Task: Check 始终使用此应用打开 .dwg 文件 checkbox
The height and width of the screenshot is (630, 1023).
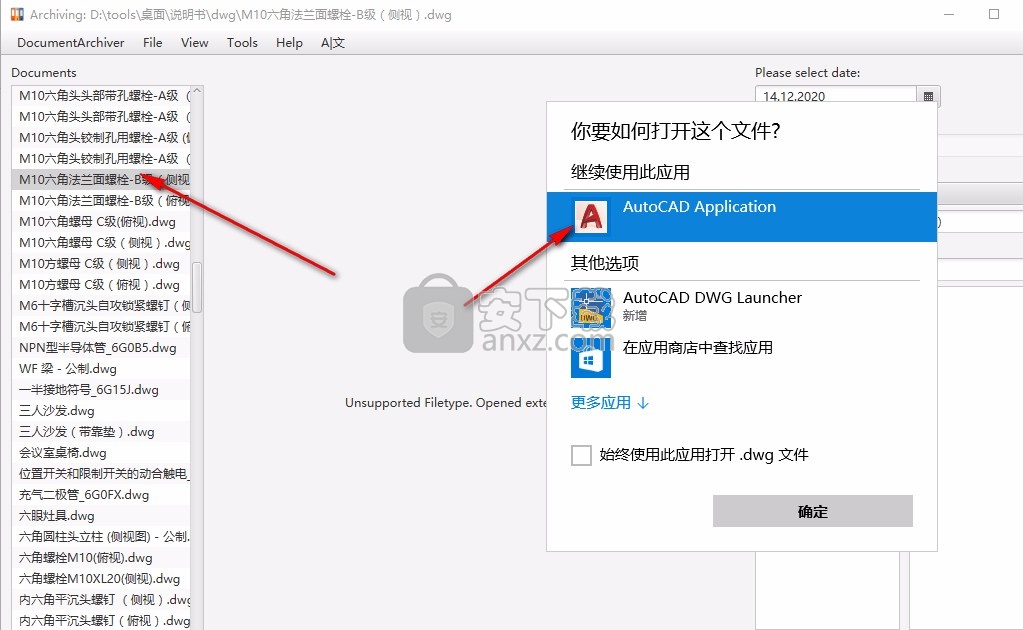Action: coord(581,455)
